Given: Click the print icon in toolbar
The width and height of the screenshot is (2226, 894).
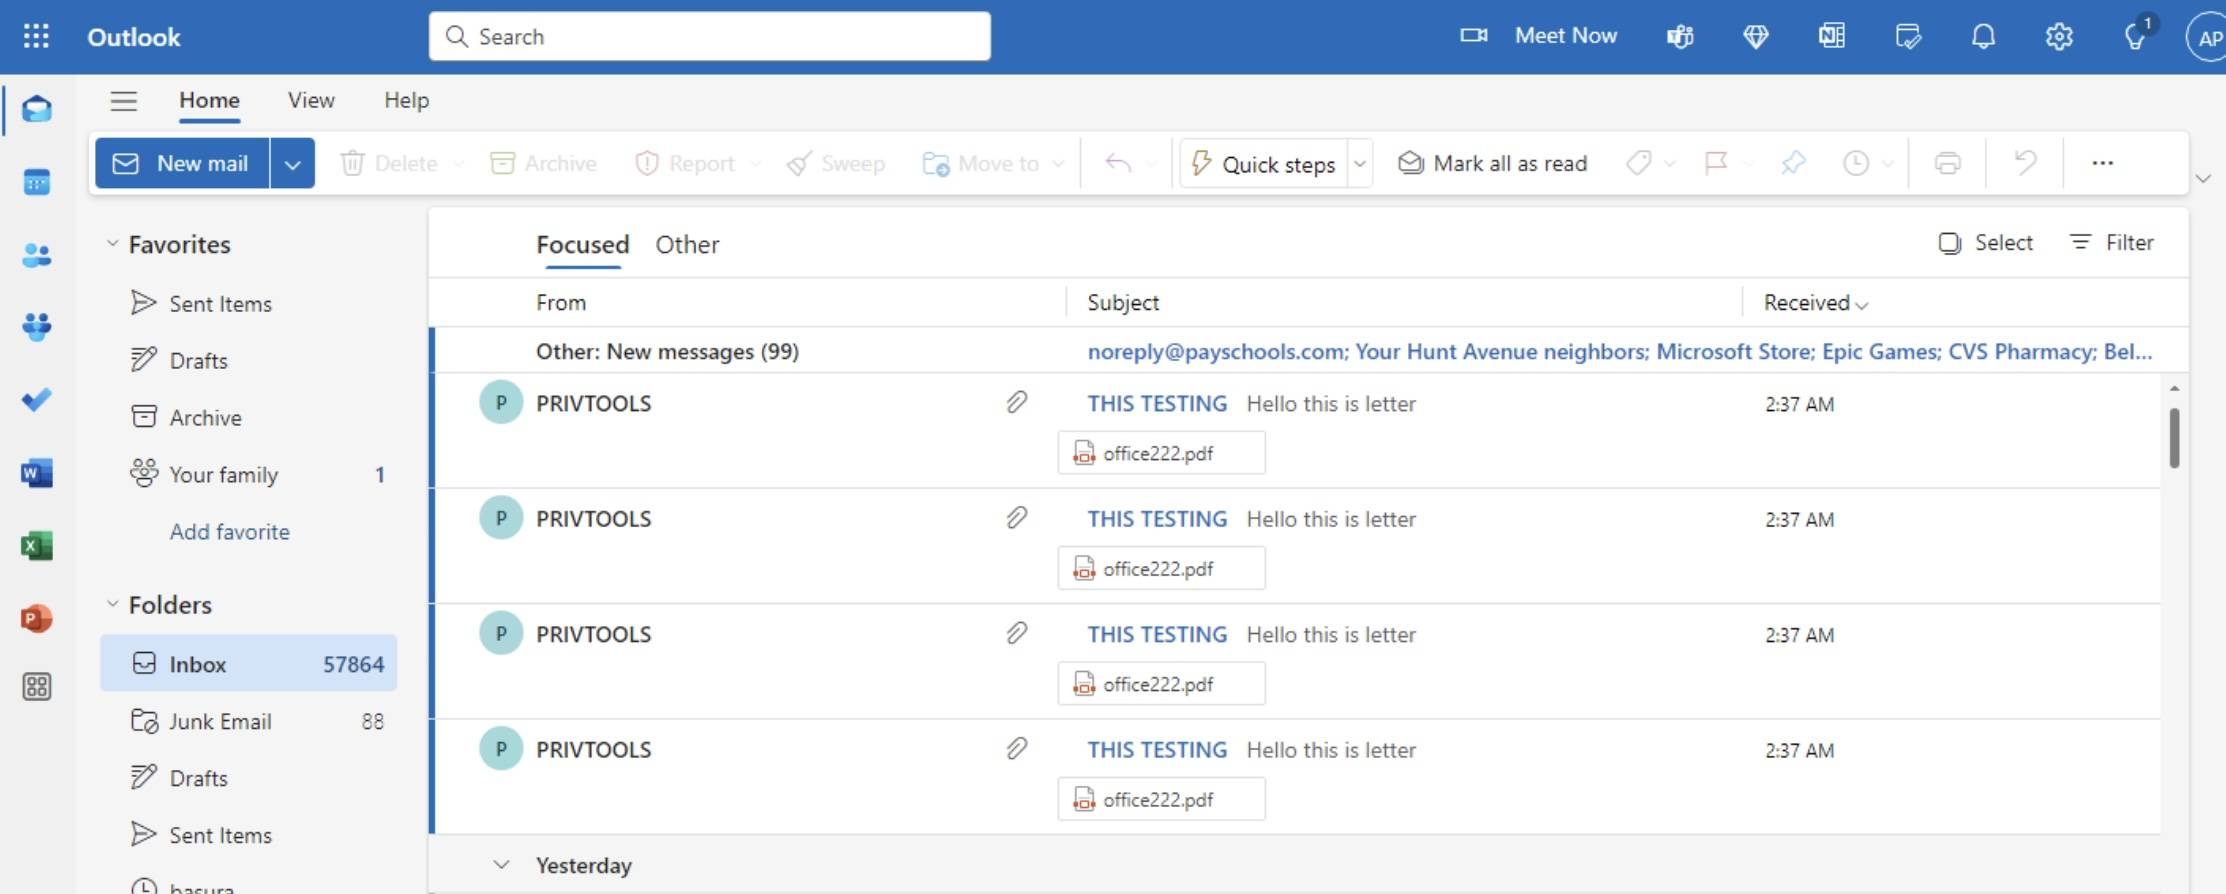Looking at the screenshot, I should tap(1946, 163).
